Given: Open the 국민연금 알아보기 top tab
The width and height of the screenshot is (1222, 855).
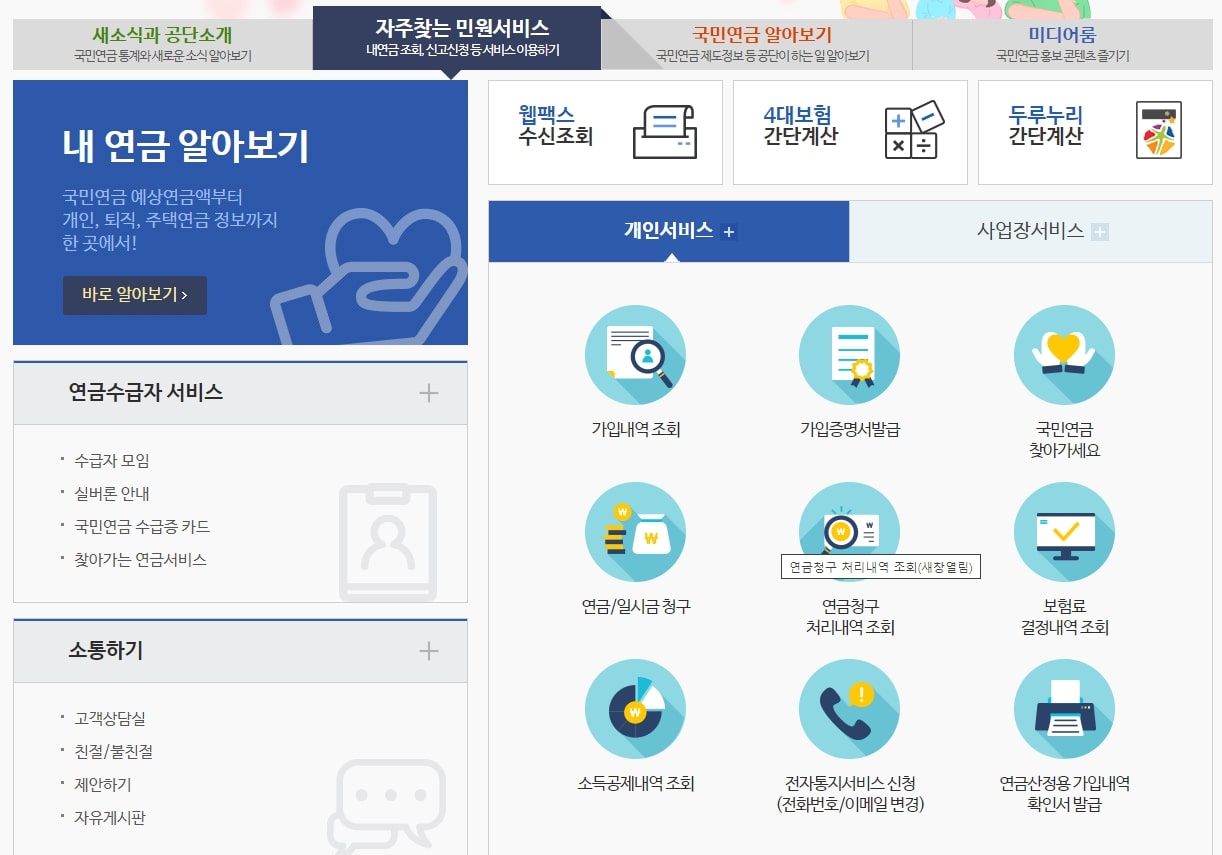Looking at the screenshot, I should coord(762,45).
